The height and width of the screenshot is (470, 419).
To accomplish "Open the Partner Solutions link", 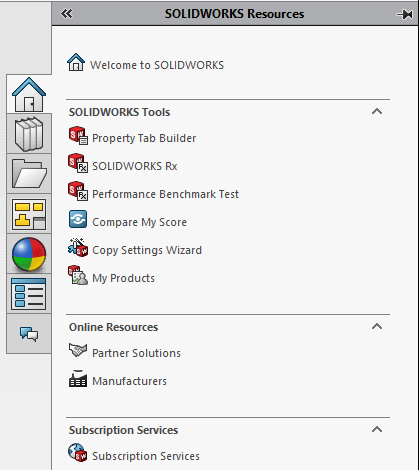I will click(136, 353).
